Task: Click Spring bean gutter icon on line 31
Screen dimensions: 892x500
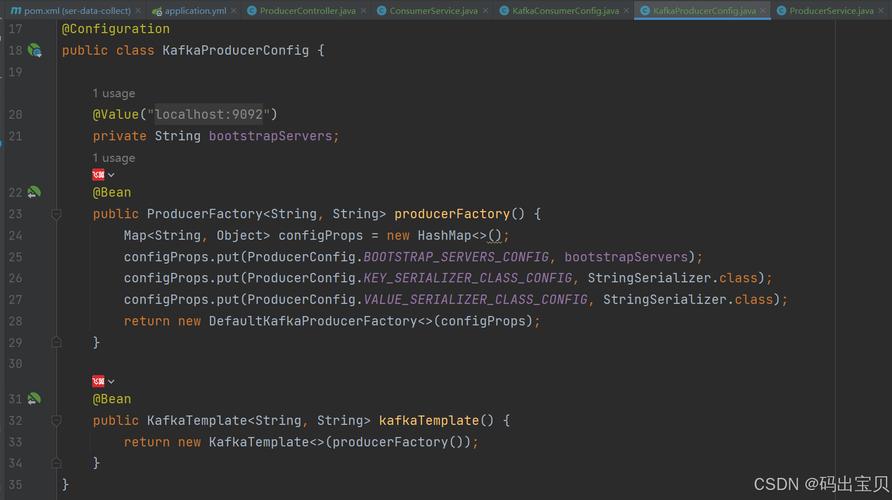Action: 34,399
